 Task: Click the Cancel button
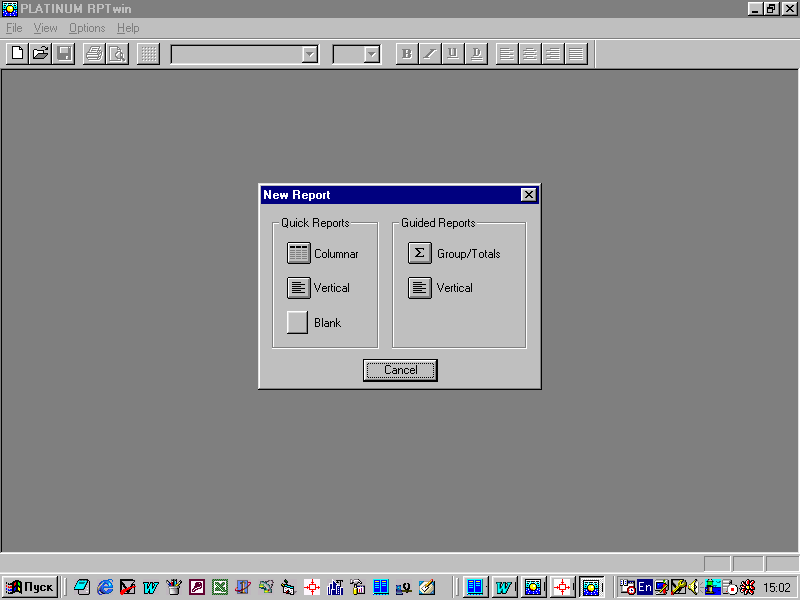(400, 370)
